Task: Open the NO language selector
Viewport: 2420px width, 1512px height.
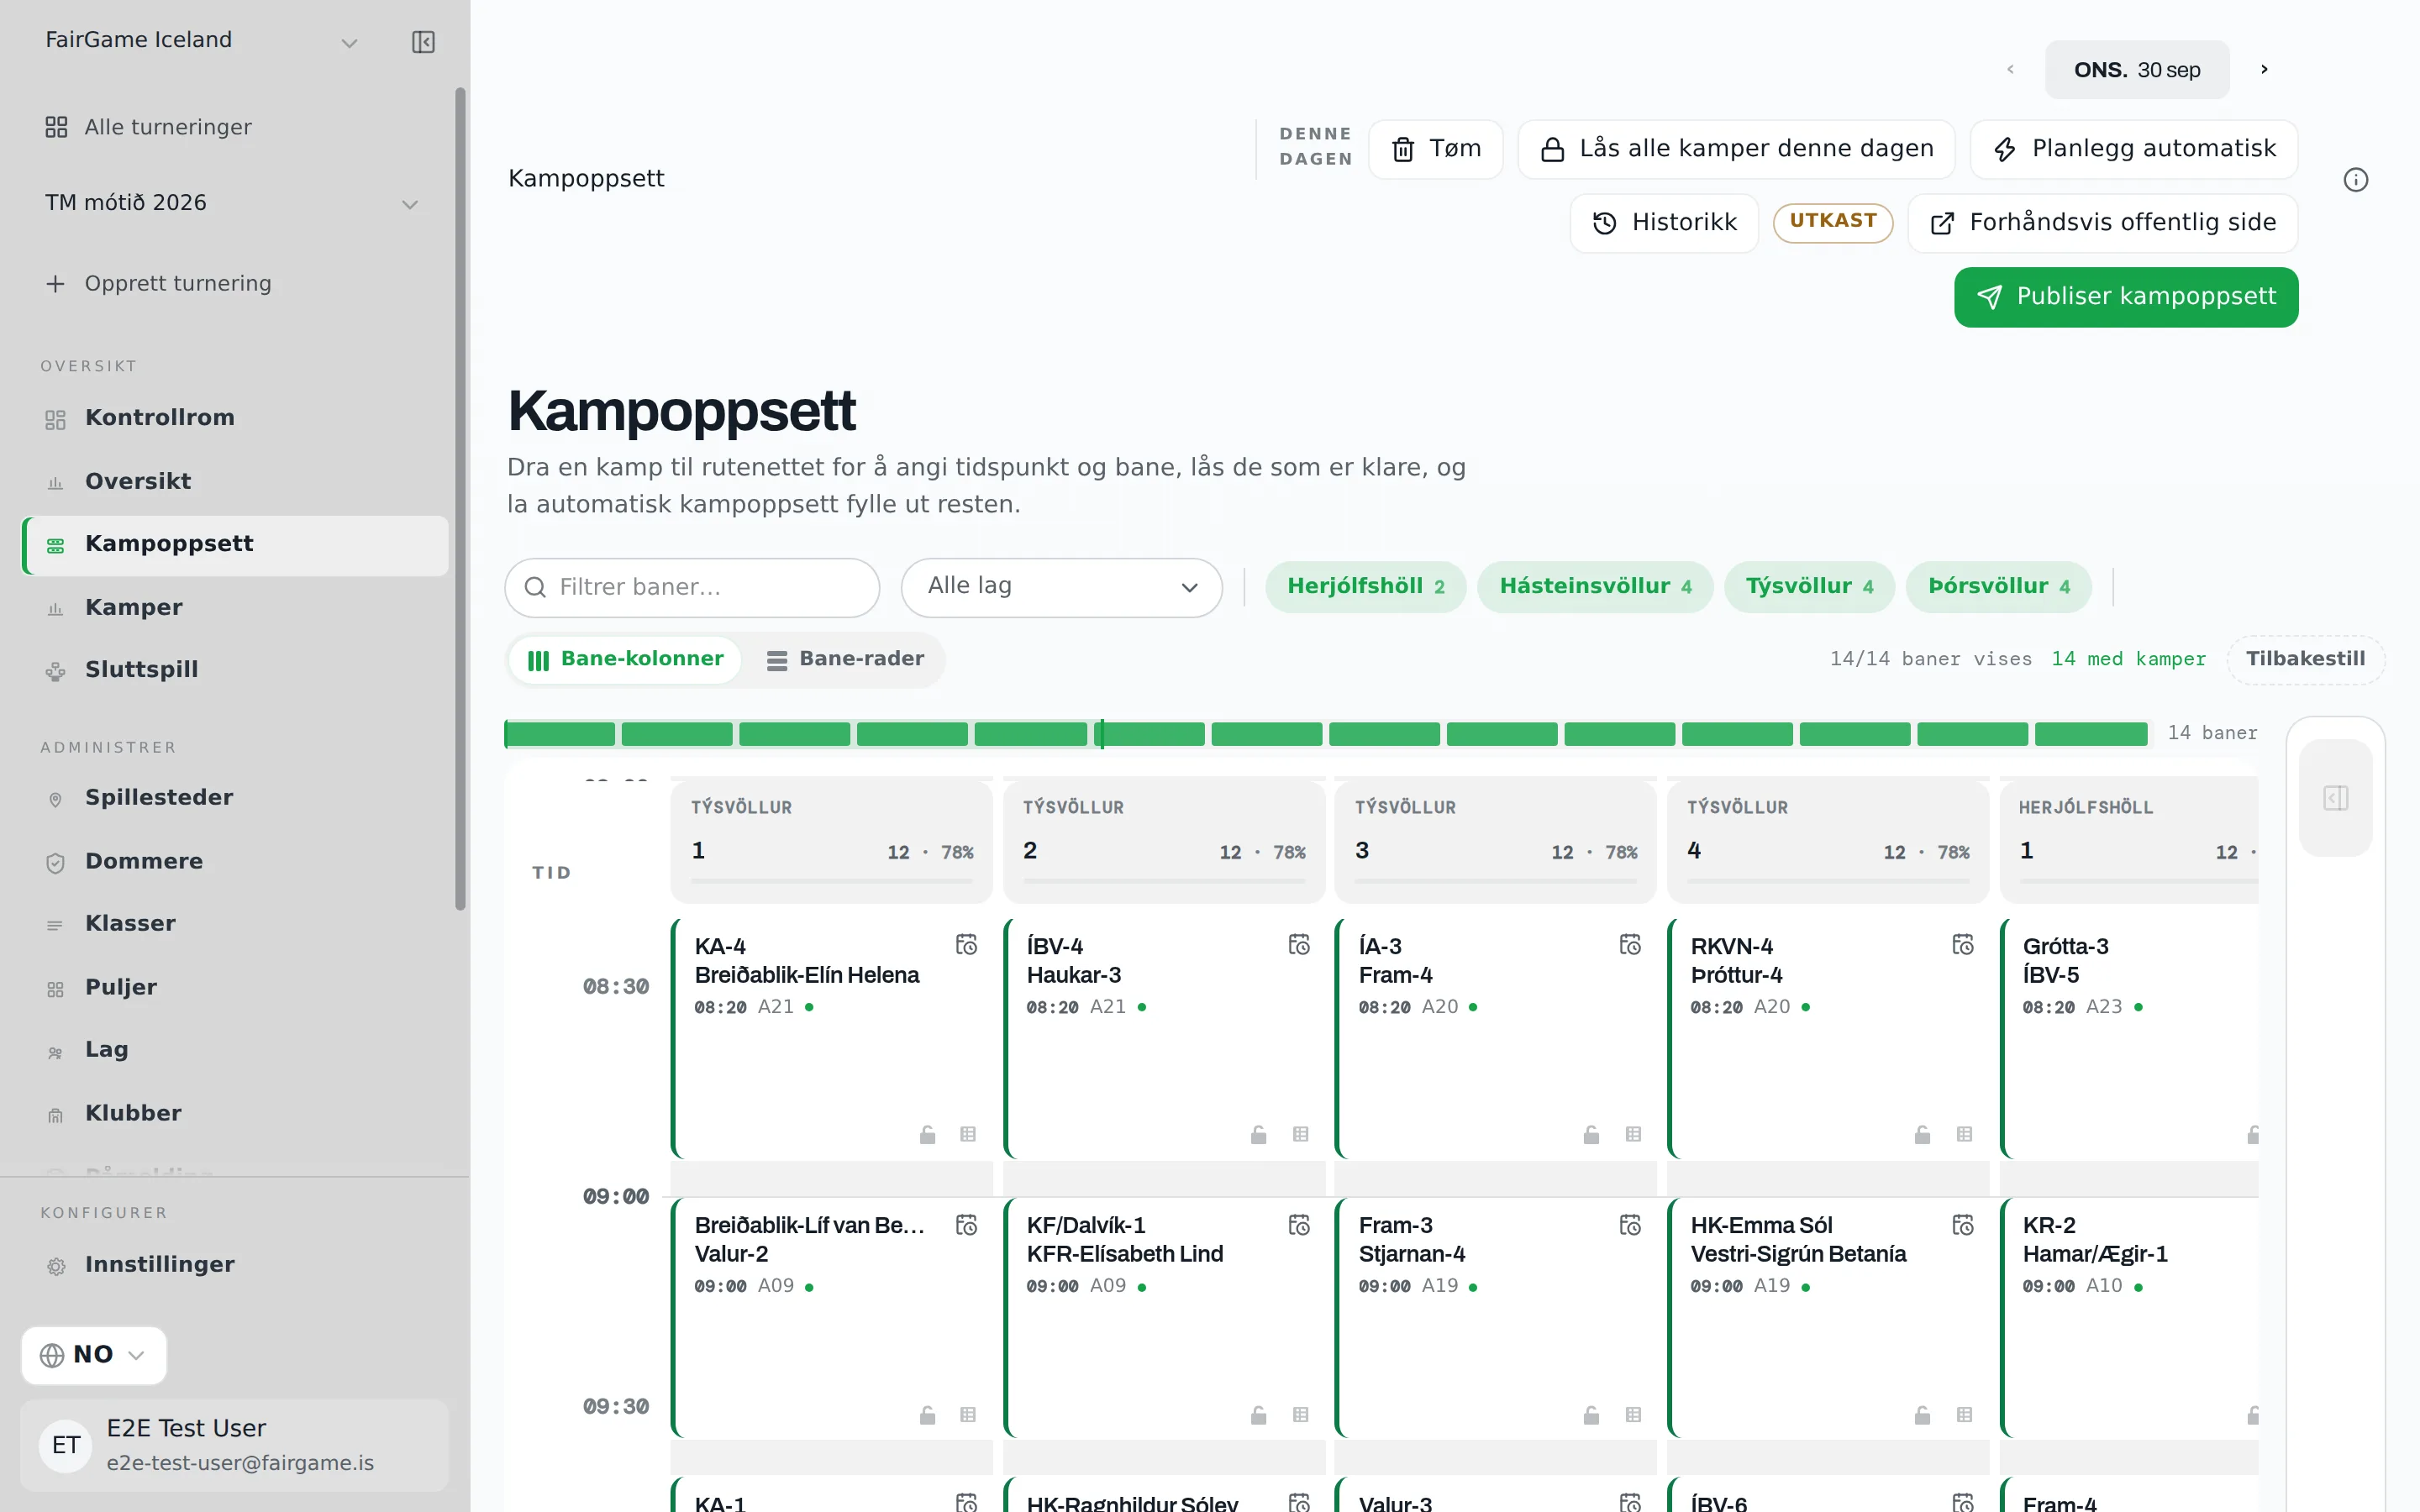Action: [x=93, y=1355]
